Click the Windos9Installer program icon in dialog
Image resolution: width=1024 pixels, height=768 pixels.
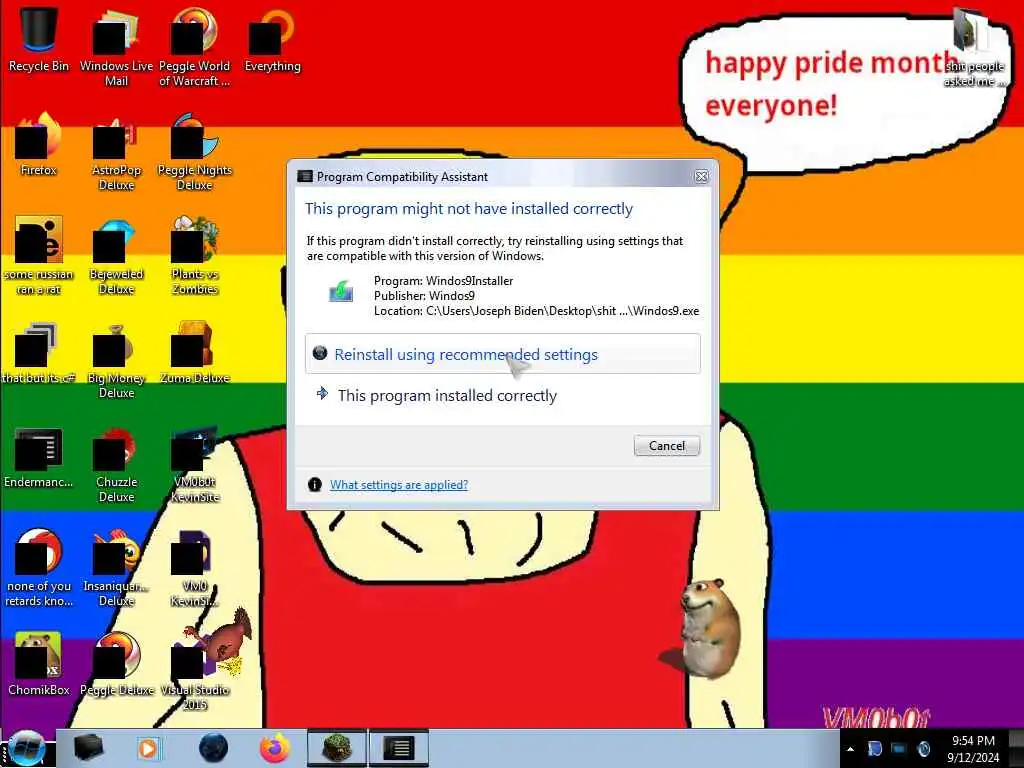(341, 291)
